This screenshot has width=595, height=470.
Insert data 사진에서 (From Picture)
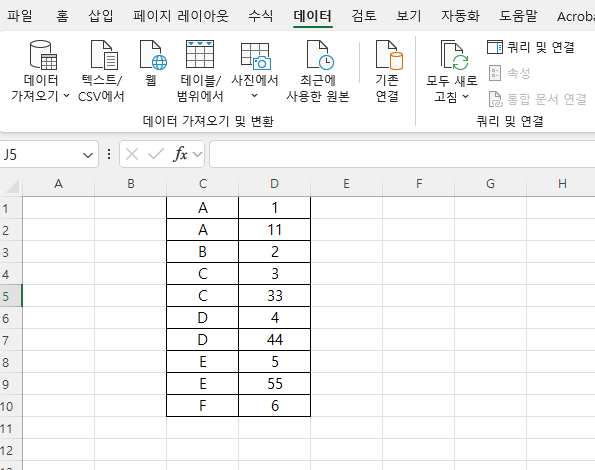pos(255,71)
